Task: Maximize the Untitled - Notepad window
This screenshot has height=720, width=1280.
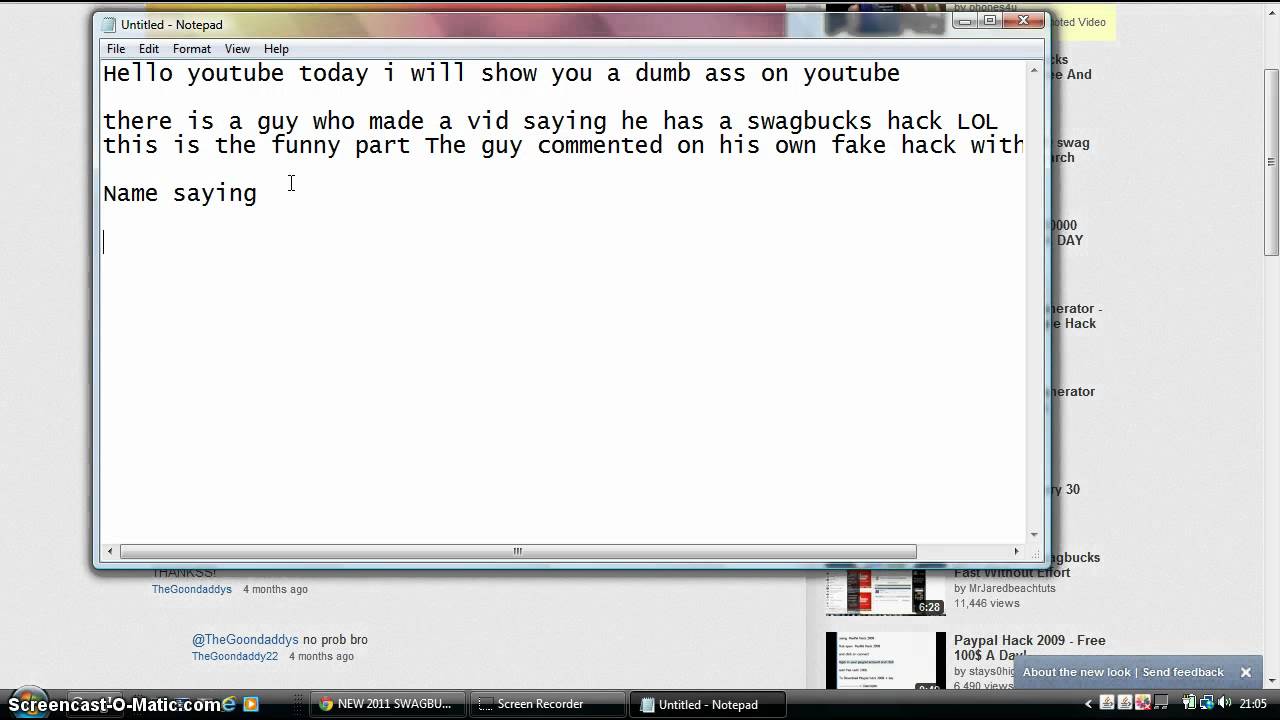Action: coord(991,21)
